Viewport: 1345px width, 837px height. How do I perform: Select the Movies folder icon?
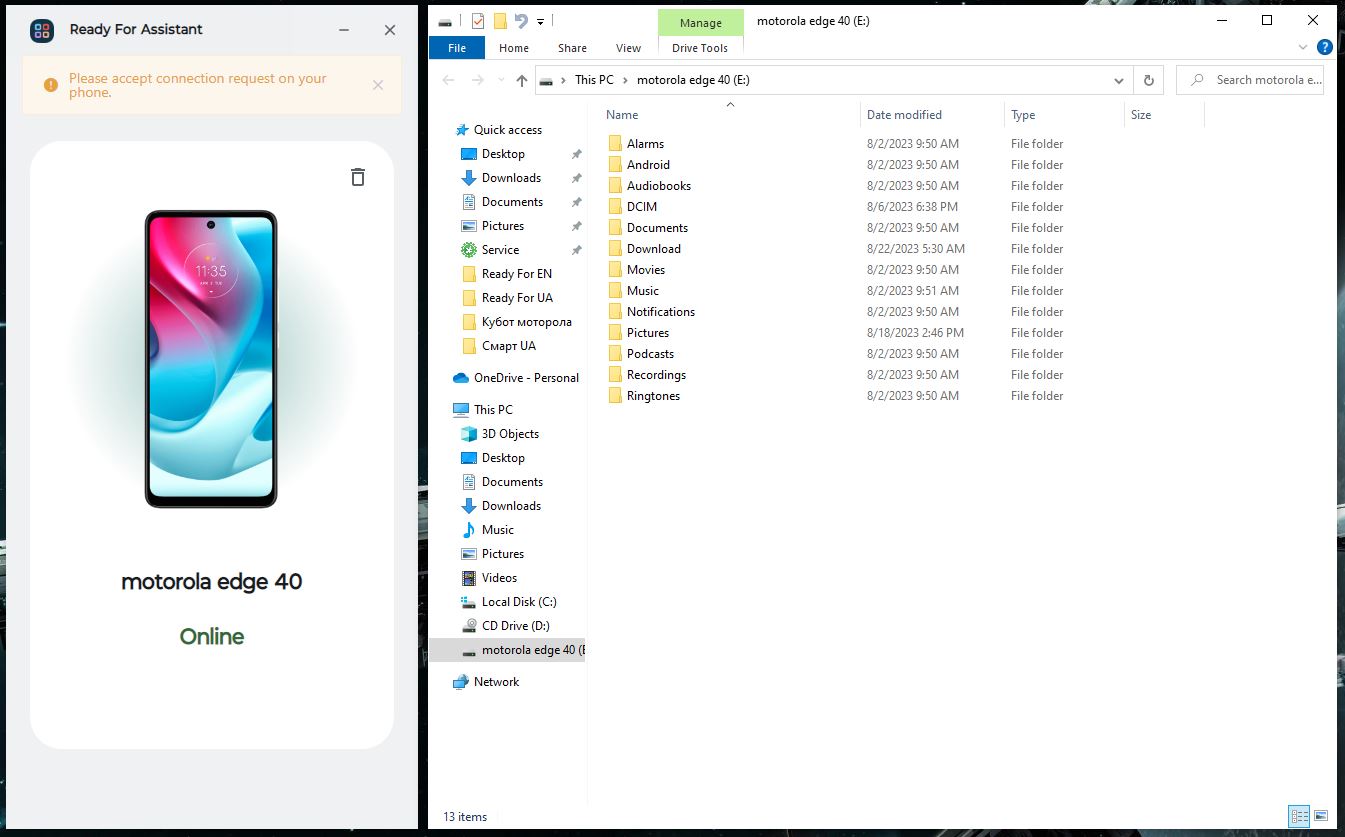click(615, 270)
